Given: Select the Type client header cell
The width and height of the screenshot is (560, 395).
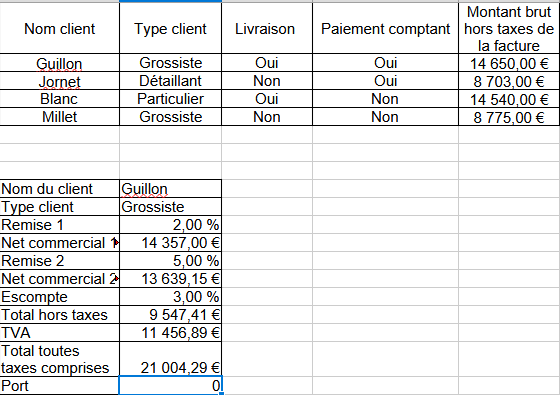Looking at the screenshot, I should click(170, 29).
